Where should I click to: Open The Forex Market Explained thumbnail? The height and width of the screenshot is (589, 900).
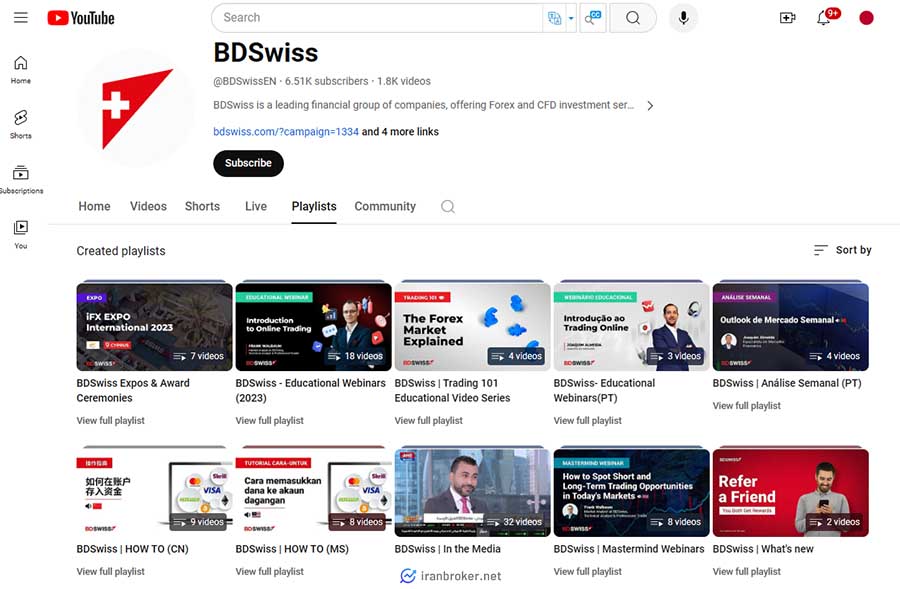(x=472, y=327)
